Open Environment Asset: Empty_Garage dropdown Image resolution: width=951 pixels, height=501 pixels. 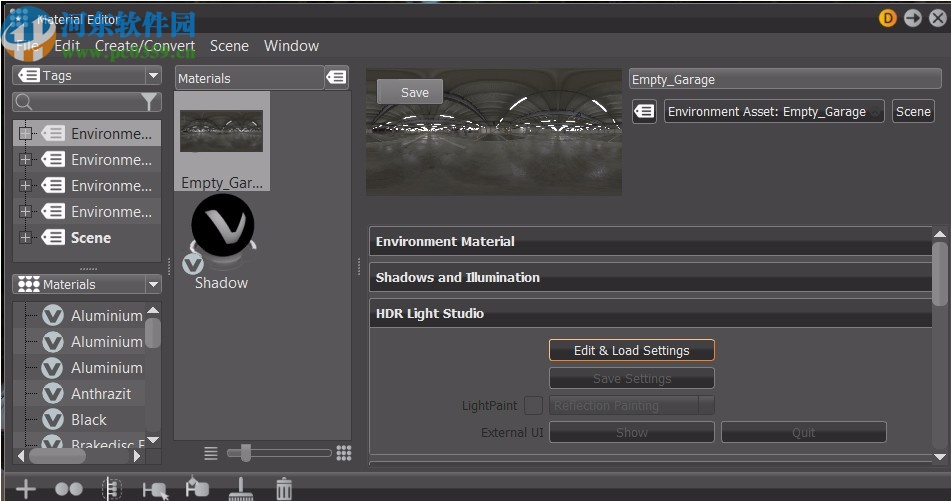774,112
